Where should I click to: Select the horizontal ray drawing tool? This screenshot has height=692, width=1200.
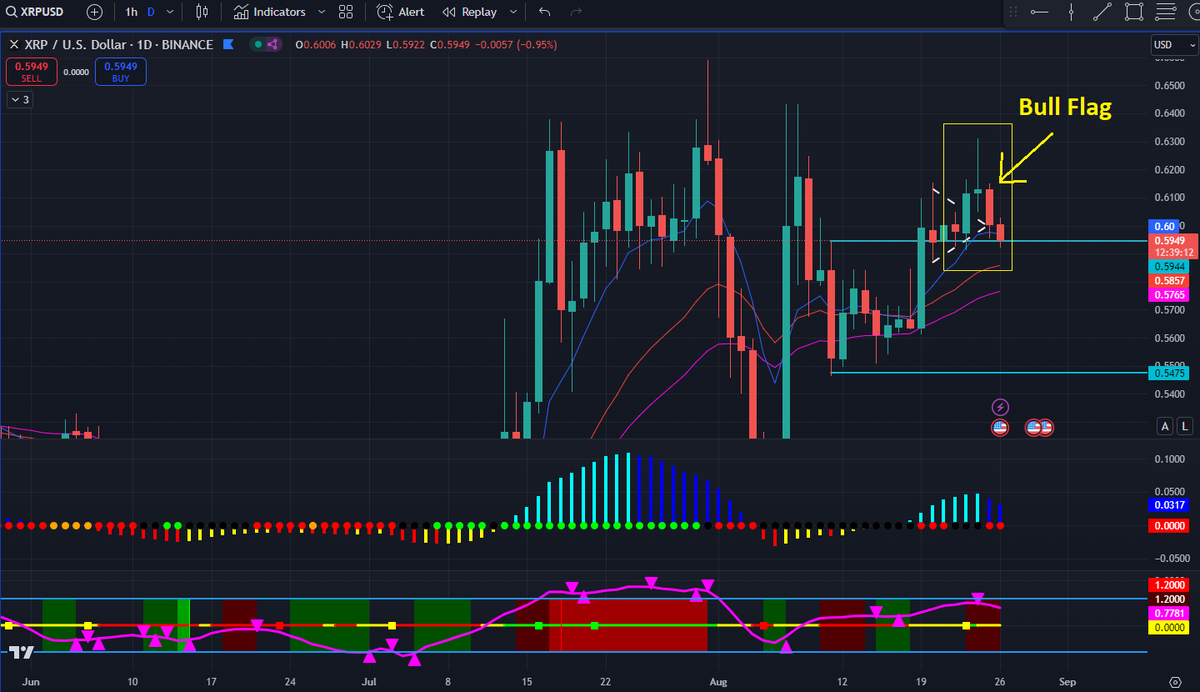coord(1039,12)
